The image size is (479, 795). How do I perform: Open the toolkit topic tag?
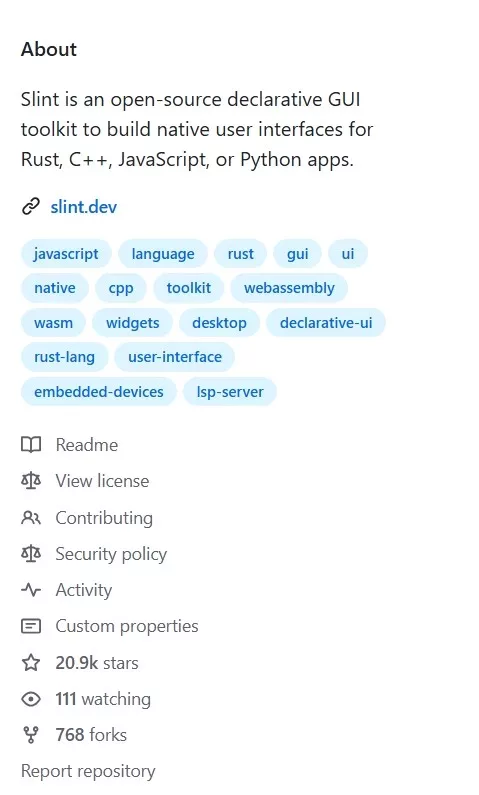pos(189,288)
